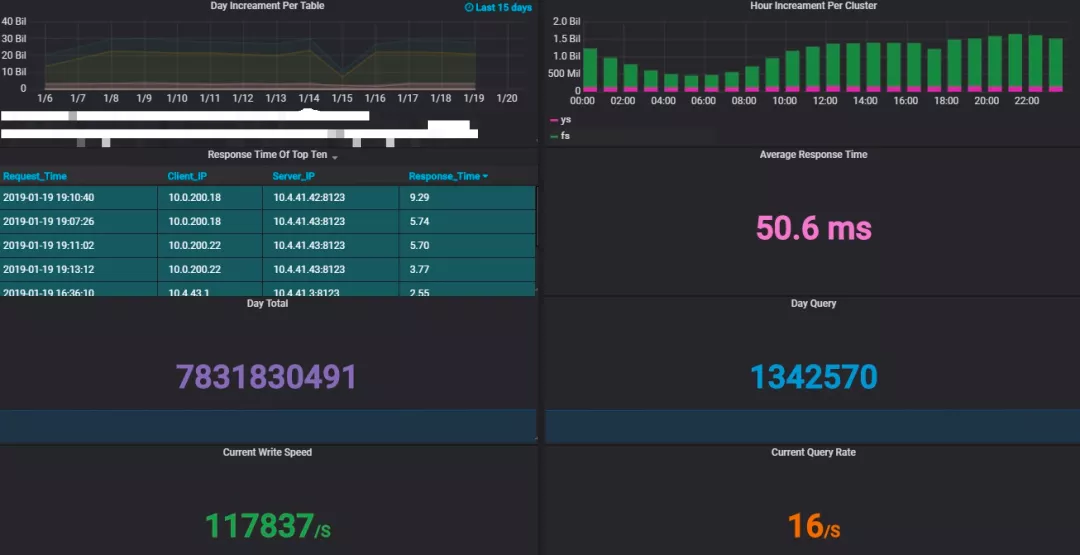1080x555 pixels.
Task: Open the Response Time Of Top Ten panel menu arrow
Action: coord(335,157)
